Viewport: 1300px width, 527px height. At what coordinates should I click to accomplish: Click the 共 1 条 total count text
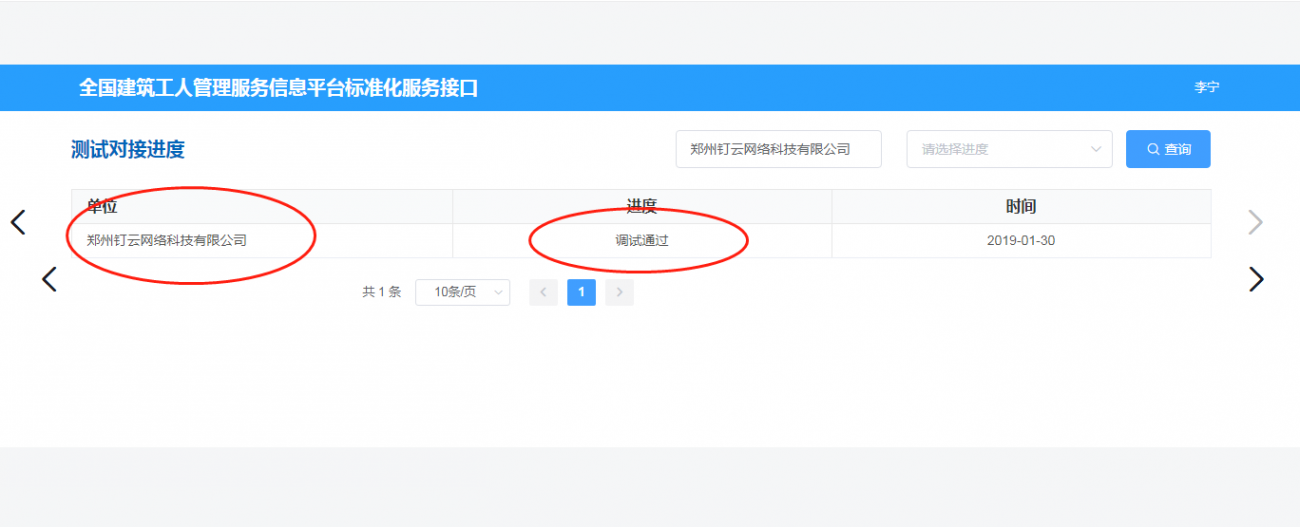381,292
